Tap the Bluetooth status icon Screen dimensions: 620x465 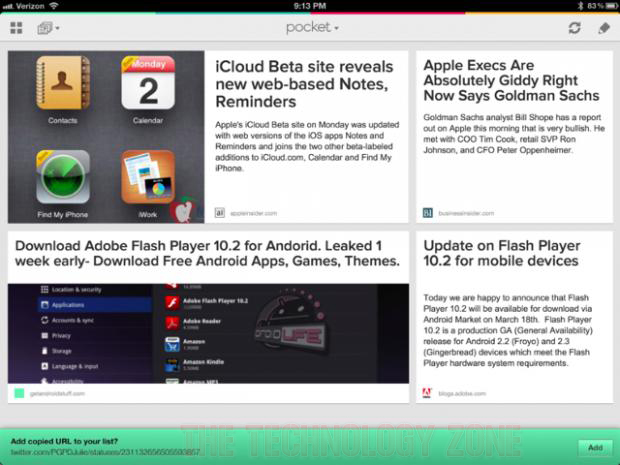tap(580, 6)
